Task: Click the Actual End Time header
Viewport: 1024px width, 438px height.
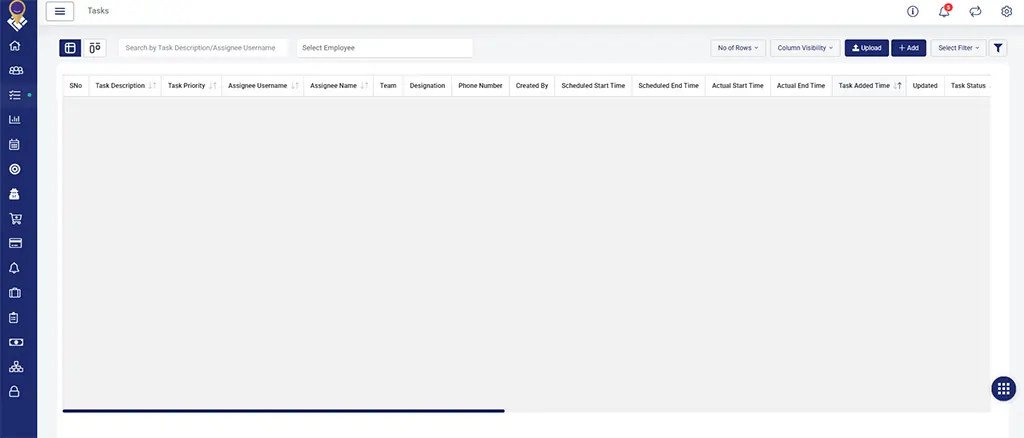Action: click(x=801, y=86)
